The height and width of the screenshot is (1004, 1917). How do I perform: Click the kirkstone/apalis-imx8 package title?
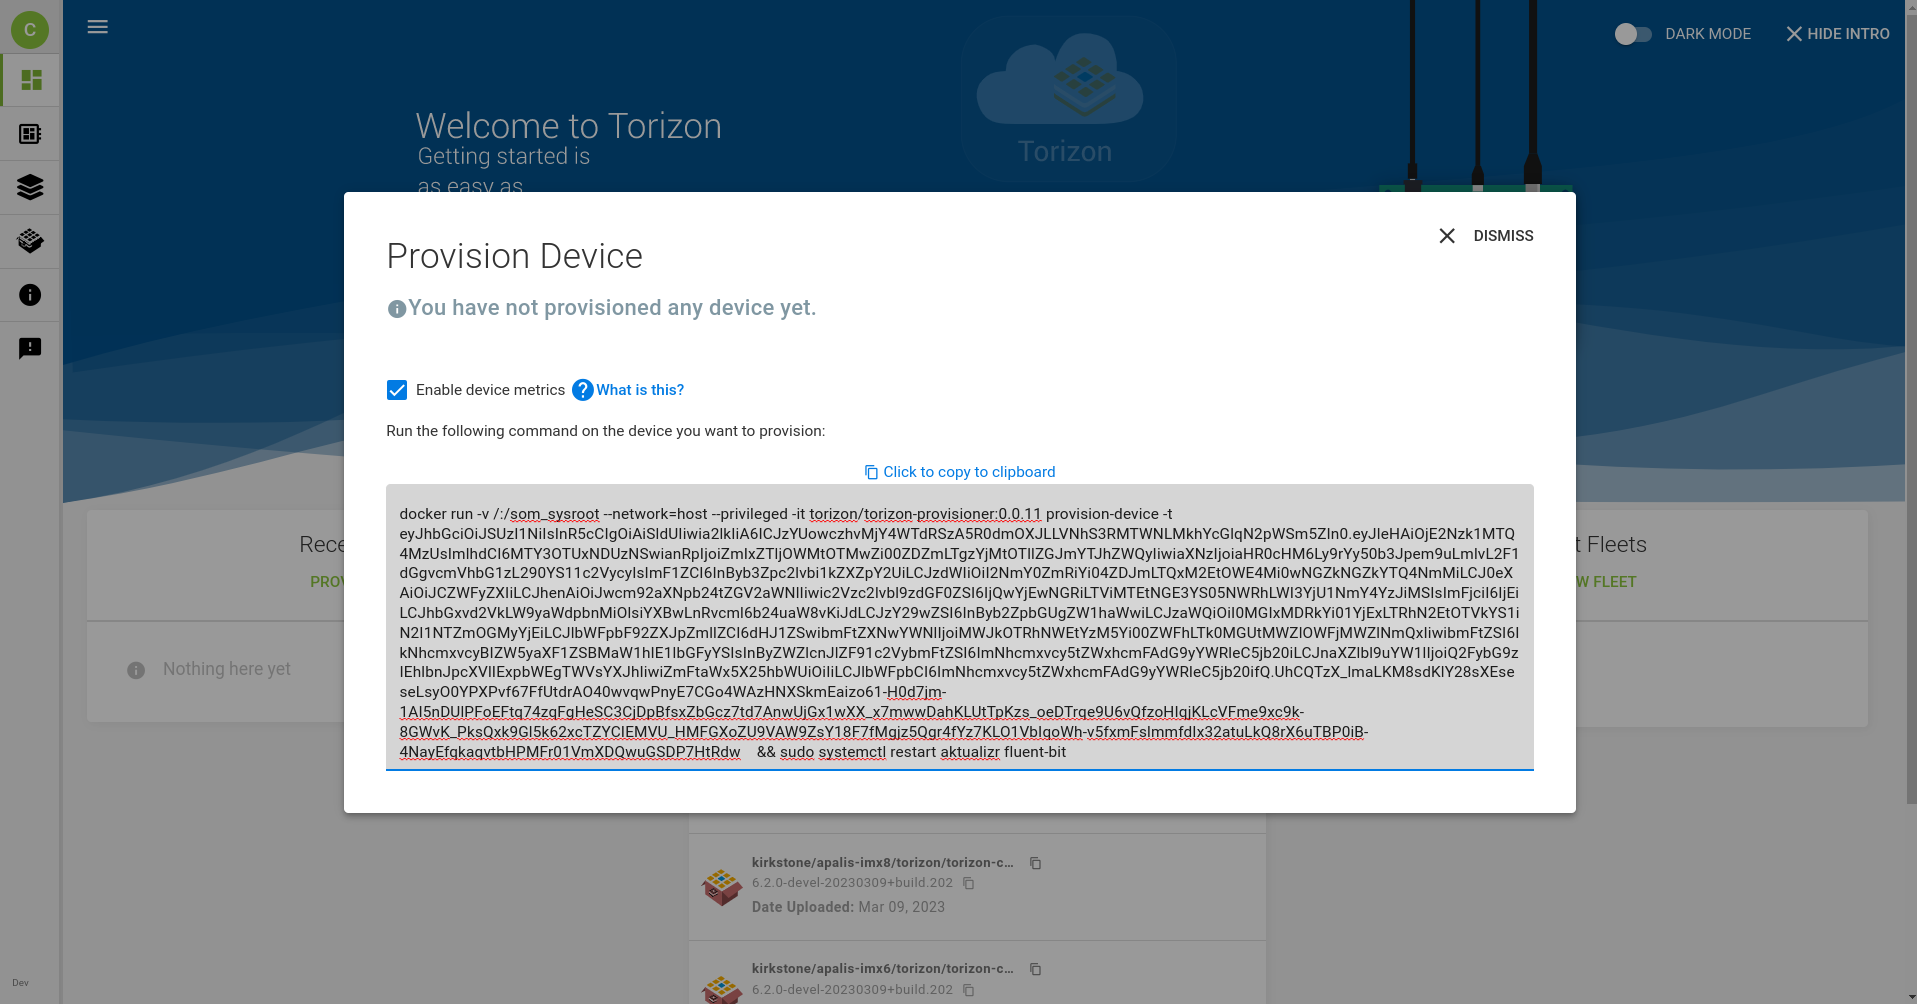pyautogui.click(x=882, y=862)
